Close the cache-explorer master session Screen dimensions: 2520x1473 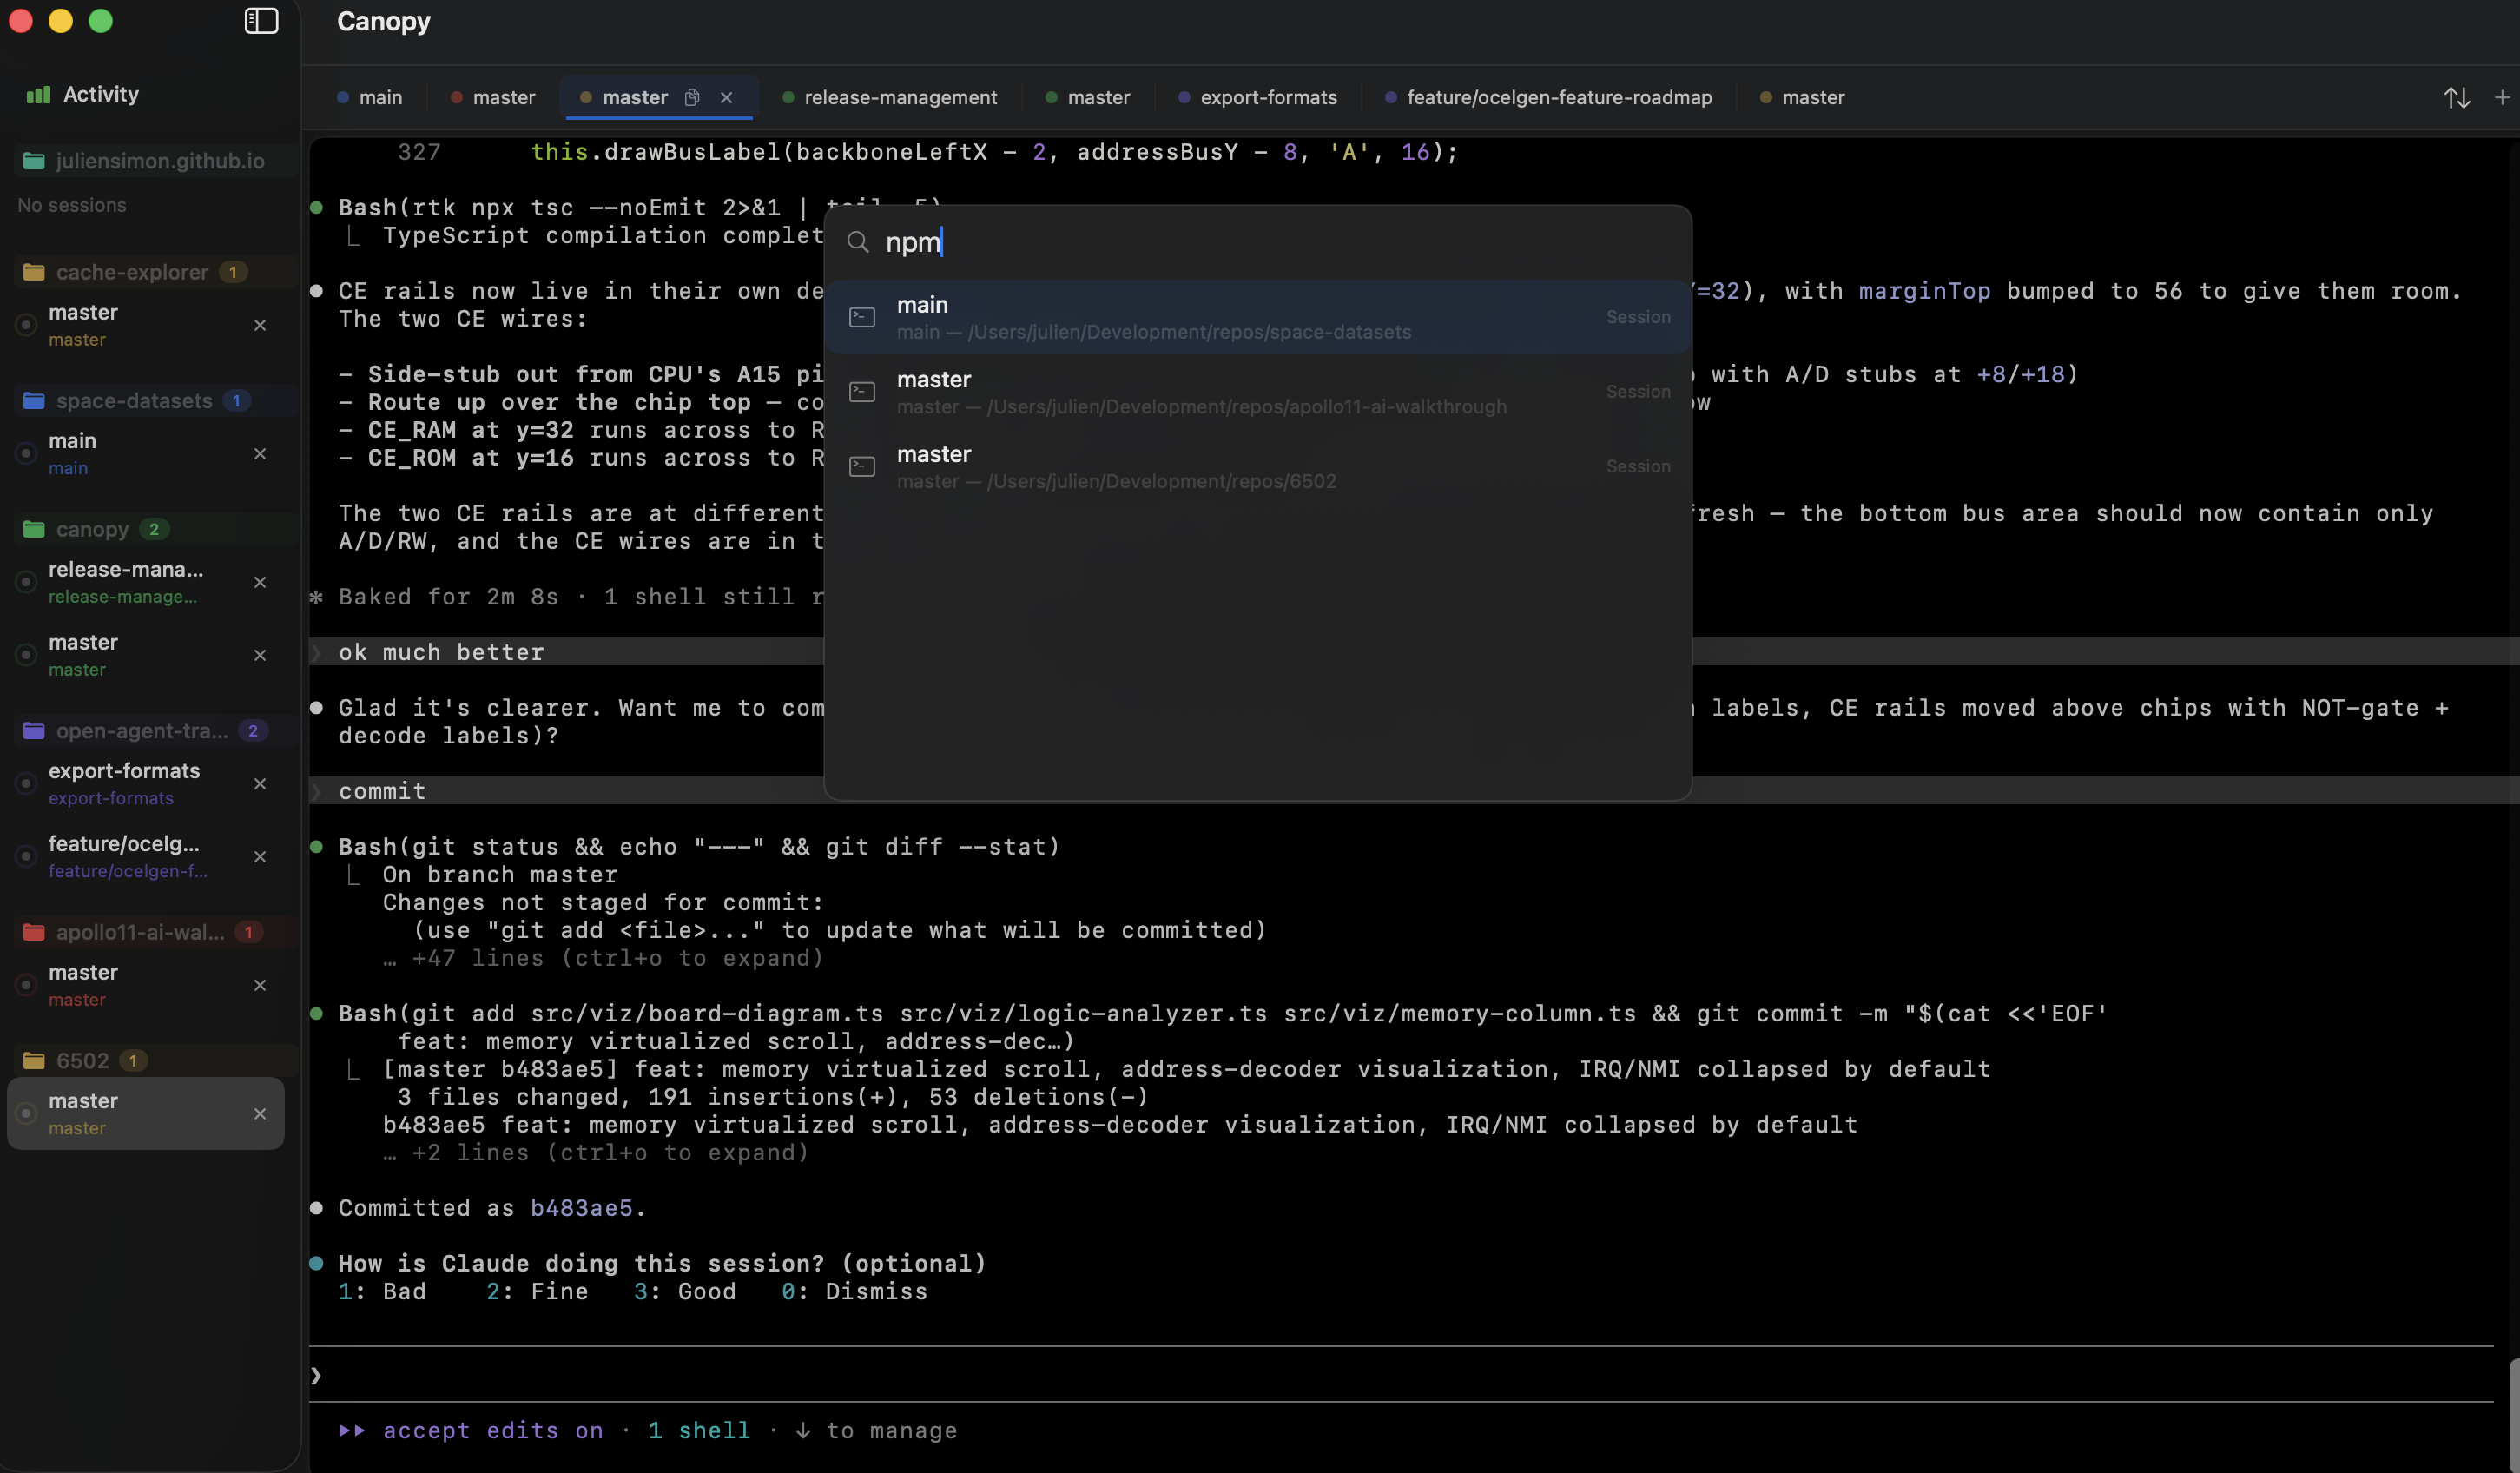[x=260, y=325]
